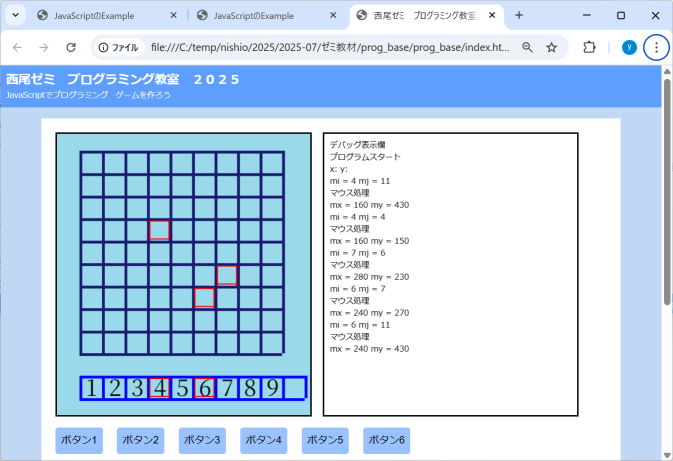Viewport: 673px width, 461px height.
Task: Switch to first JavaScriptのExample tab
Action: pyautogui.click(x=107, y=16)
